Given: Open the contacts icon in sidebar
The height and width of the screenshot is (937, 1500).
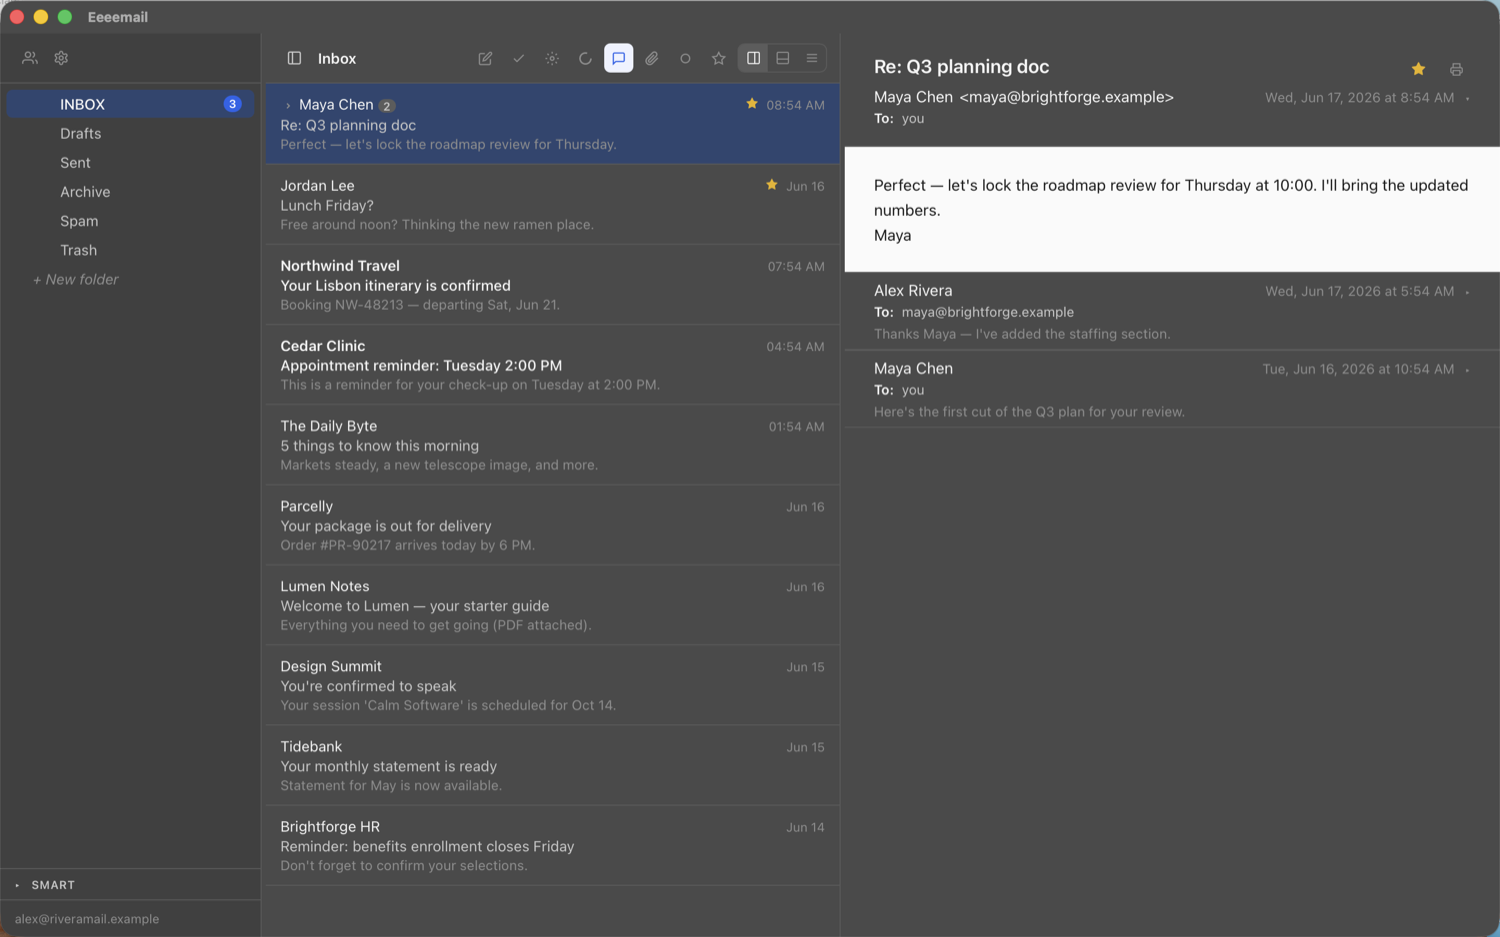Looking at the screenshot, I should point(30,58).
